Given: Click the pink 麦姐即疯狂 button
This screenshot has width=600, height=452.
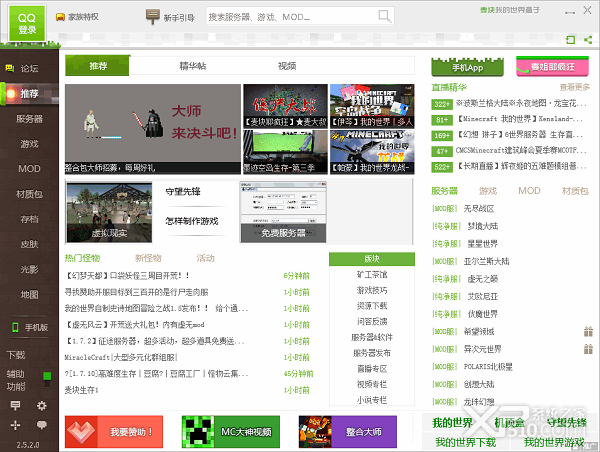Looking at the screenshot, I should tap(552, 67).
